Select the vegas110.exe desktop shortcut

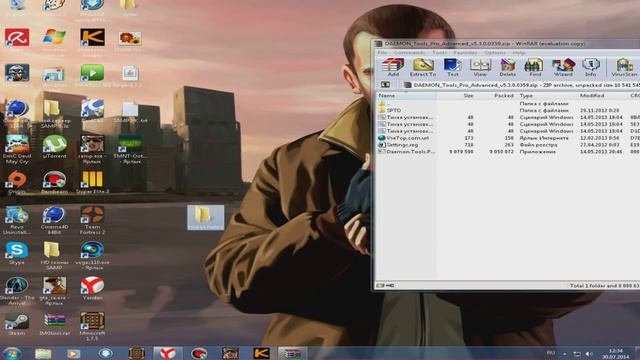click(92, 256)
